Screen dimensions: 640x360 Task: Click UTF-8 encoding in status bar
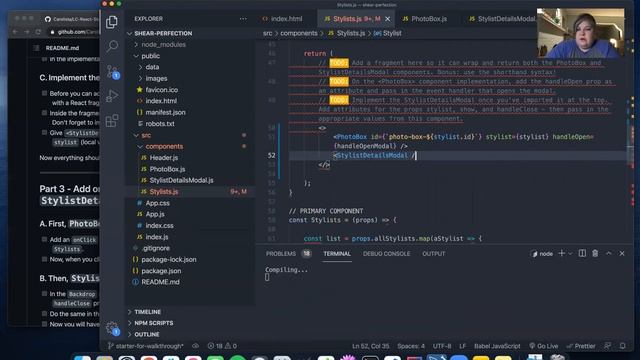[x=442, y=346]
